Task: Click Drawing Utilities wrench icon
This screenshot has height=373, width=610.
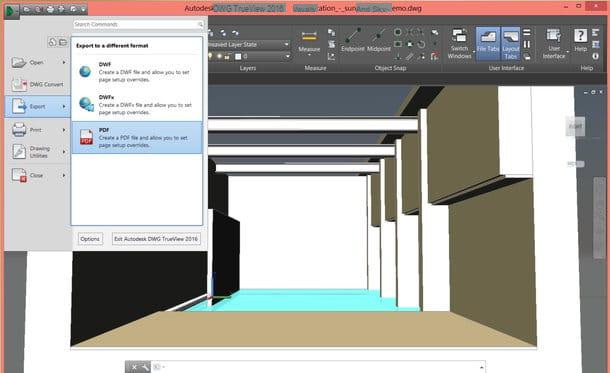Action: (19, 151)
